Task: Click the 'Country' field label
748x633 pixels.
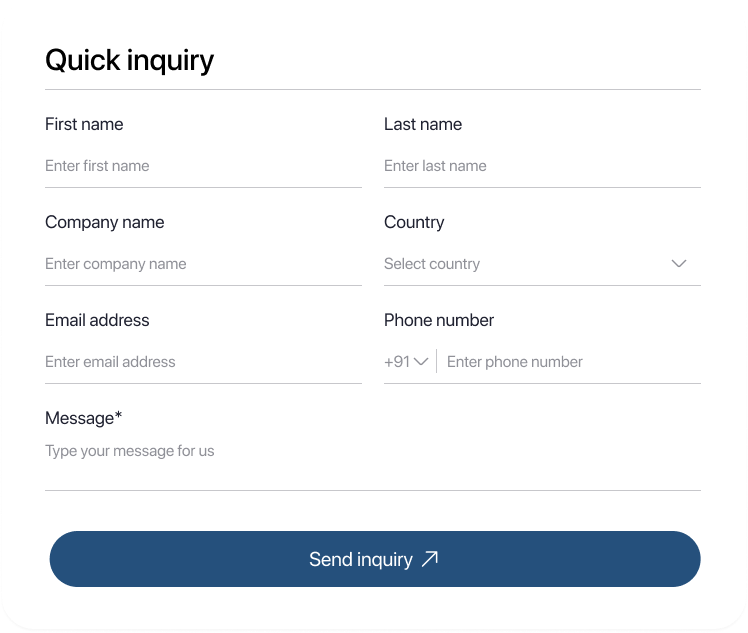Action: pos(414,222)
